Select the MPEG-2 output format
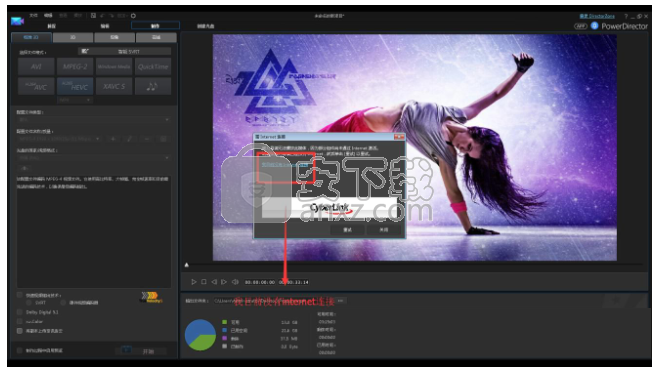 [75, 66]
